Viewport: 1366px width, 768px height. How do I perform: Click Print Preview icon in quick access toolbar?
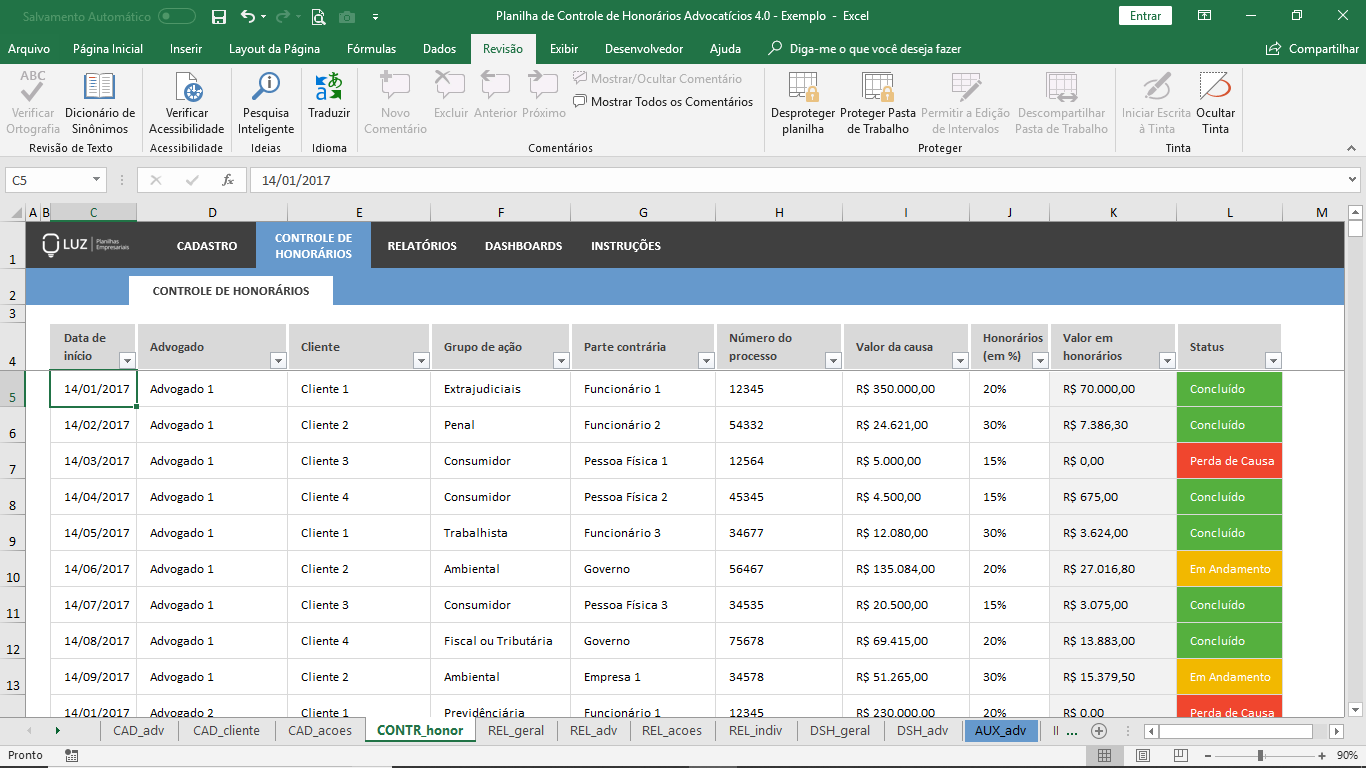click(x=318, y=16)
